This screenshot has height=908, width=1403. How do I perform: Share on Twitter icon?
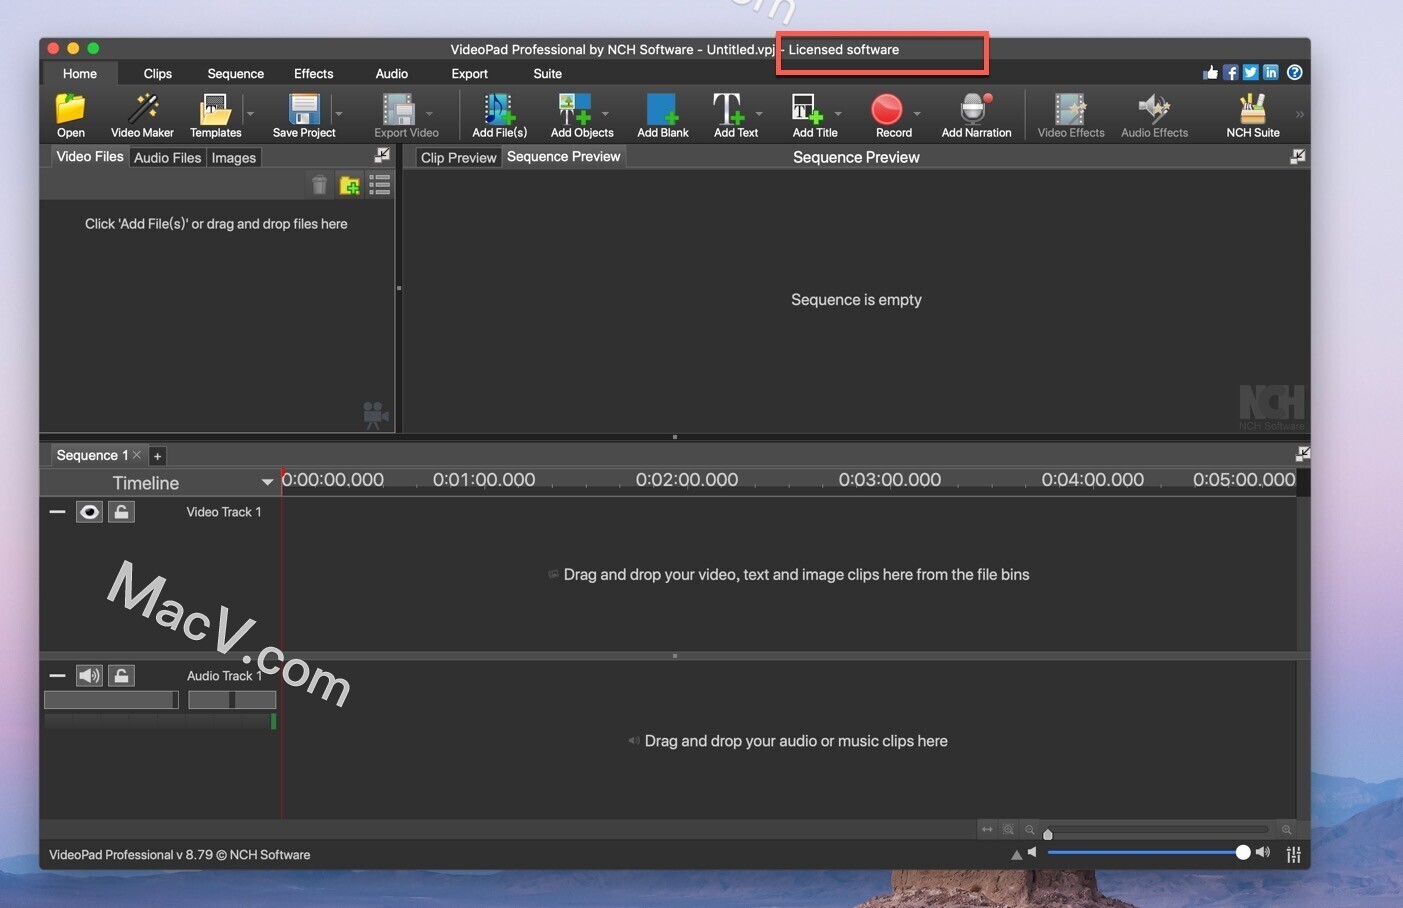pyautogui.click(x=1251, y=72)
